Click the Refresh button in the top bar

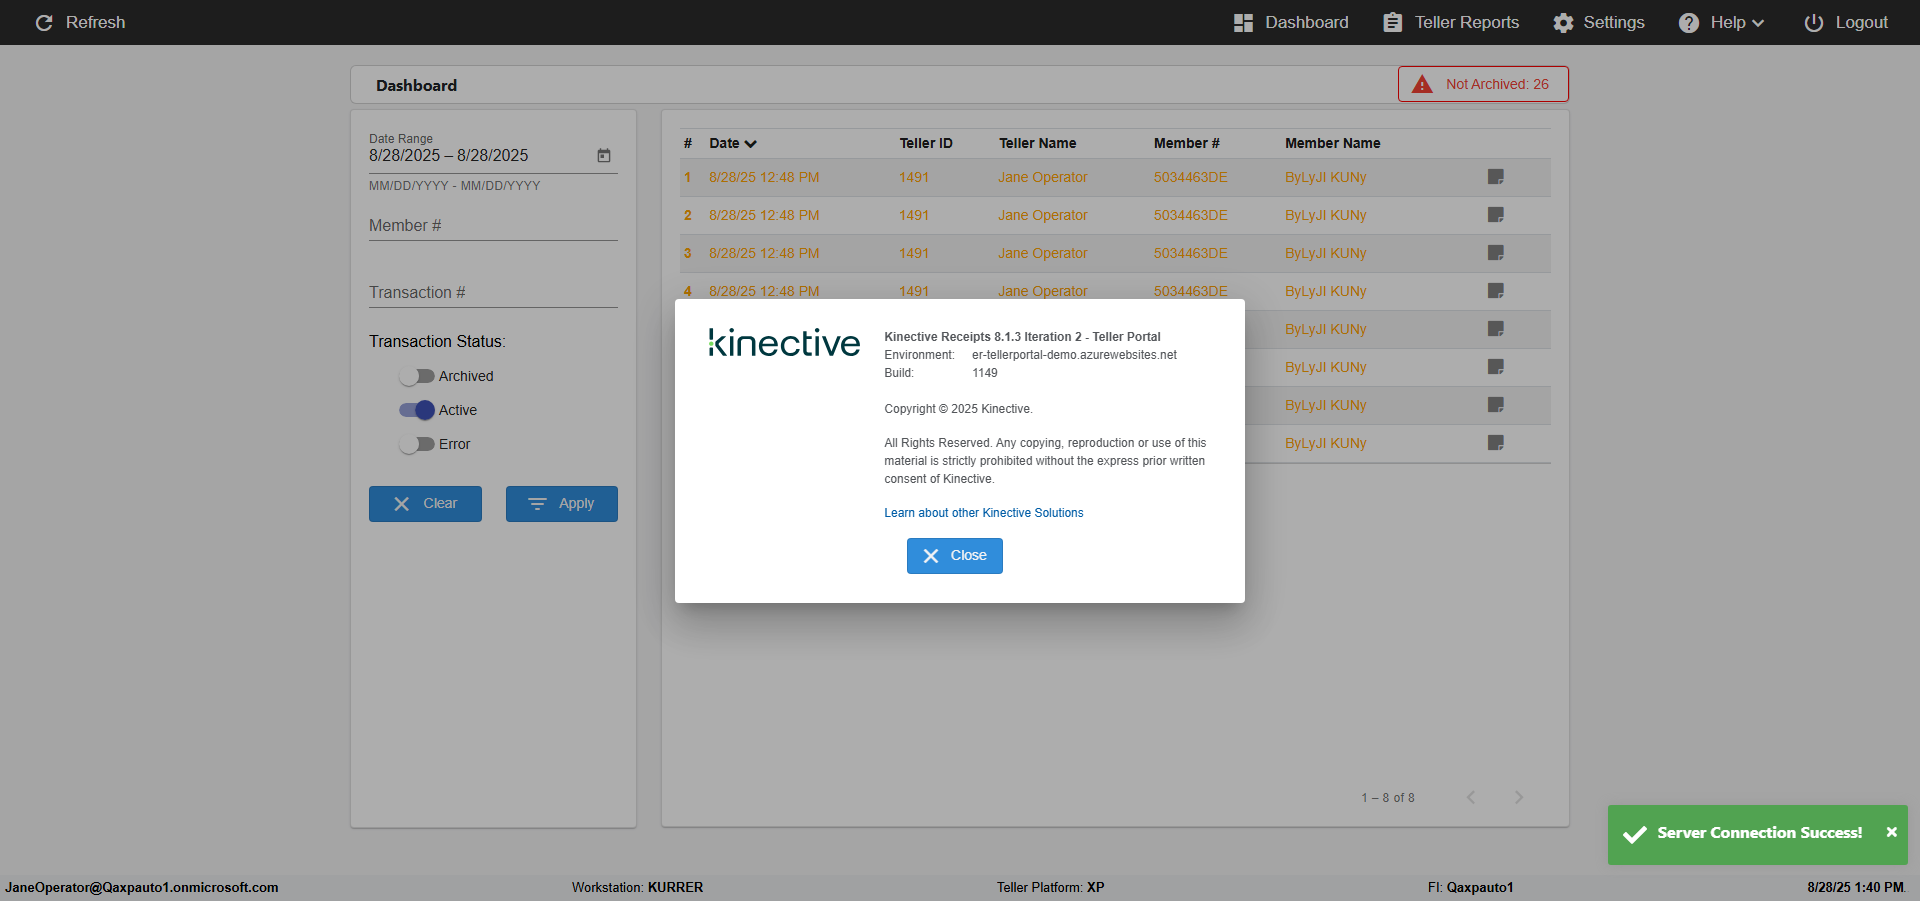tap(80, 22)
